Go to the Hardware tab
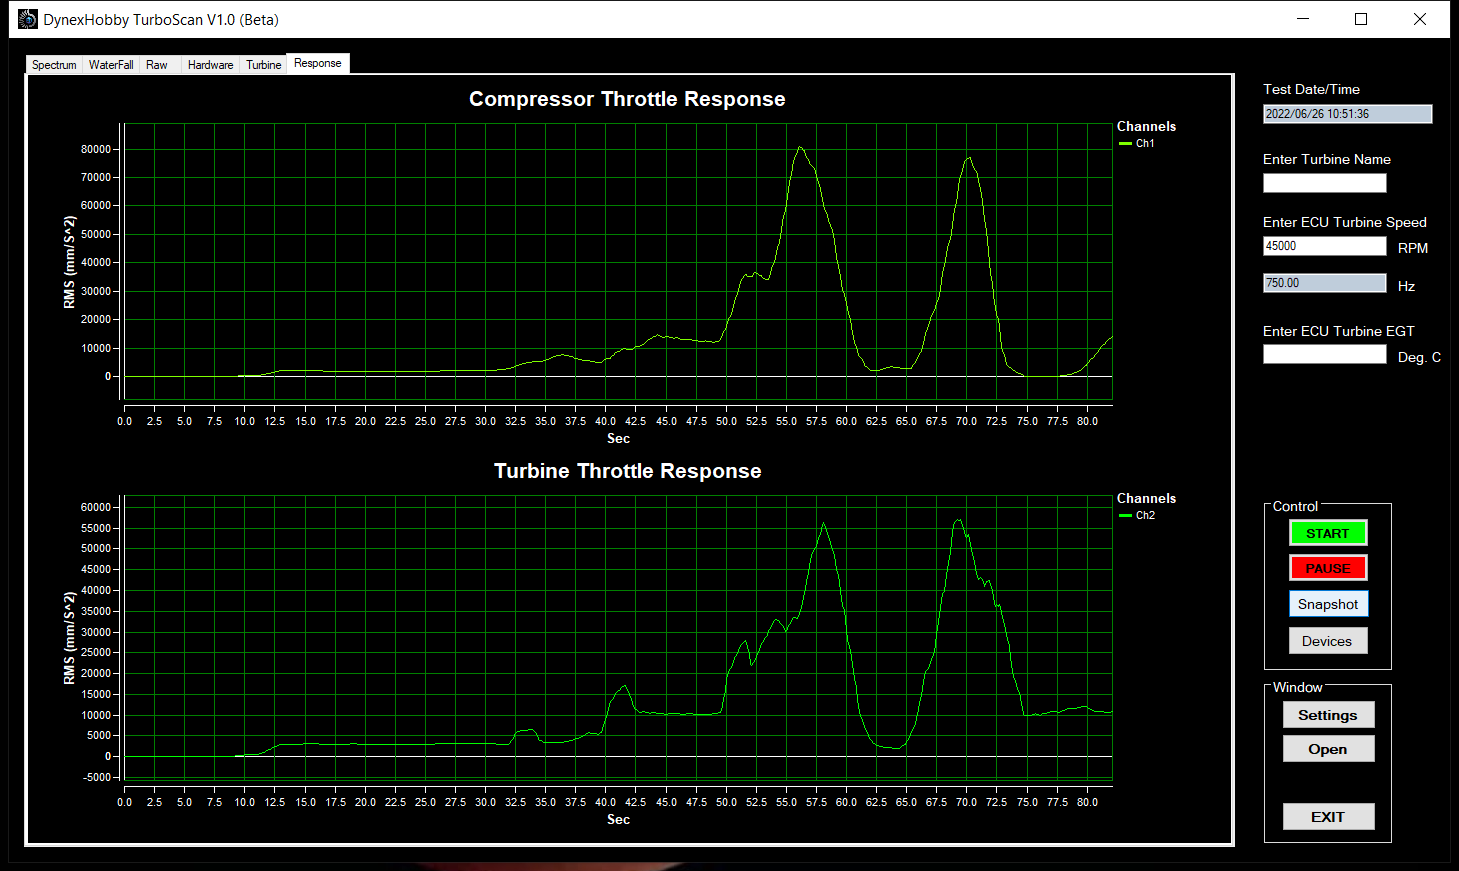Screen dimensions: 1459x871 coord(210,65)
